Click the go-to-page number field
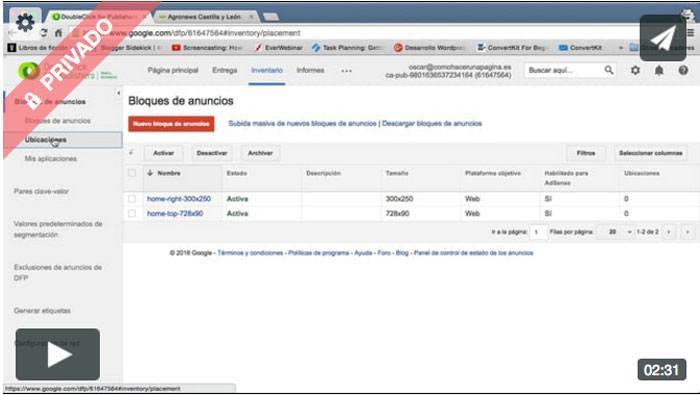Viewport: 700px width, 395px height. (x=538, y=232)
